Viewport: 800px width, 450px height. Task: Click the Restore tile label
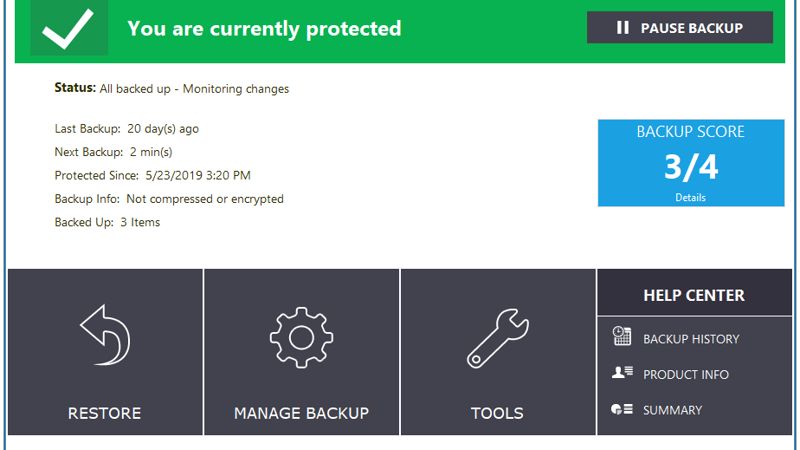tap(105, 413)
